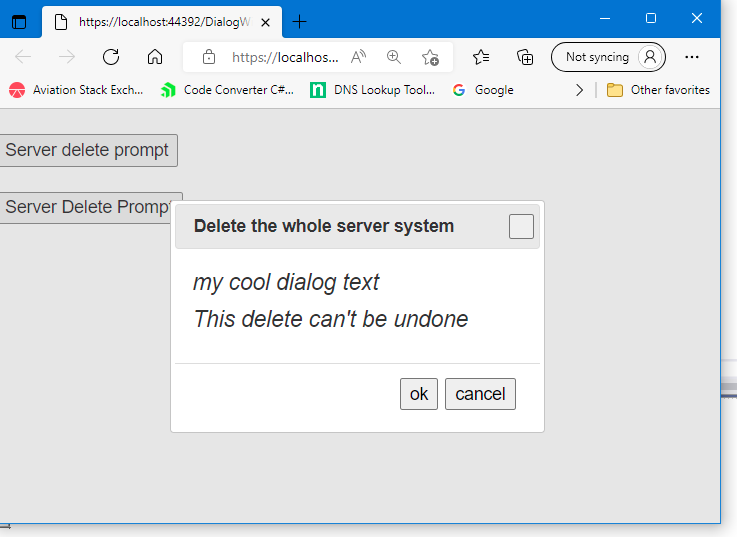Refresh the current page
This screenshot has height=537, width=737.
(111, 57)
